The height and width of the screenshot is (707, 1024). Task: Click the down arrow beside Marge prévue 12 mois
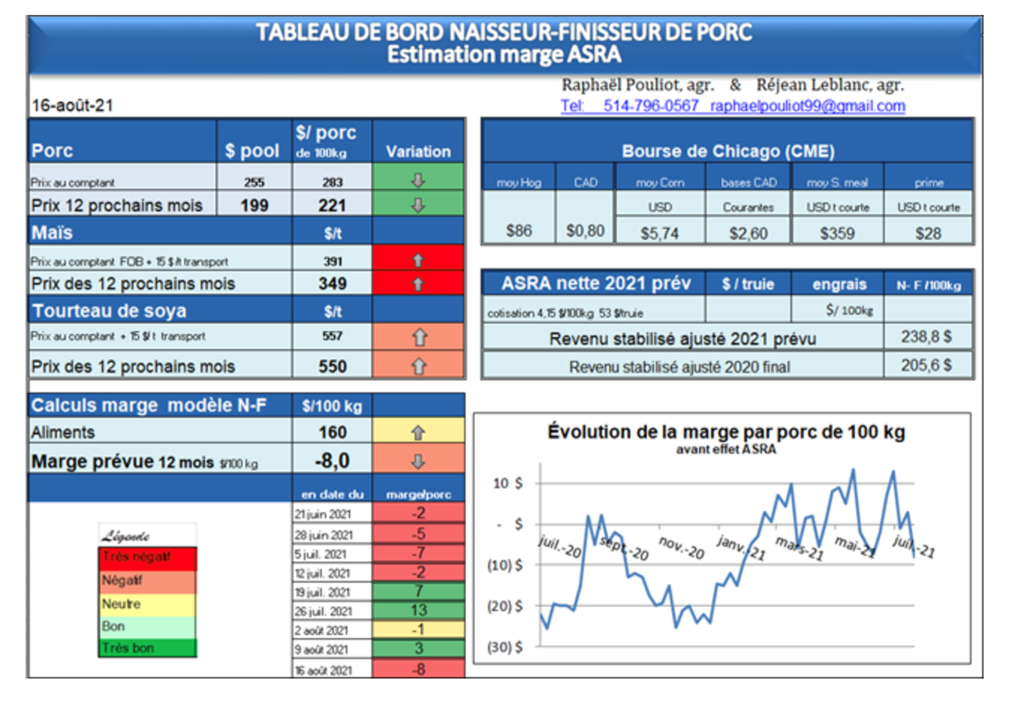pos(418,462)
